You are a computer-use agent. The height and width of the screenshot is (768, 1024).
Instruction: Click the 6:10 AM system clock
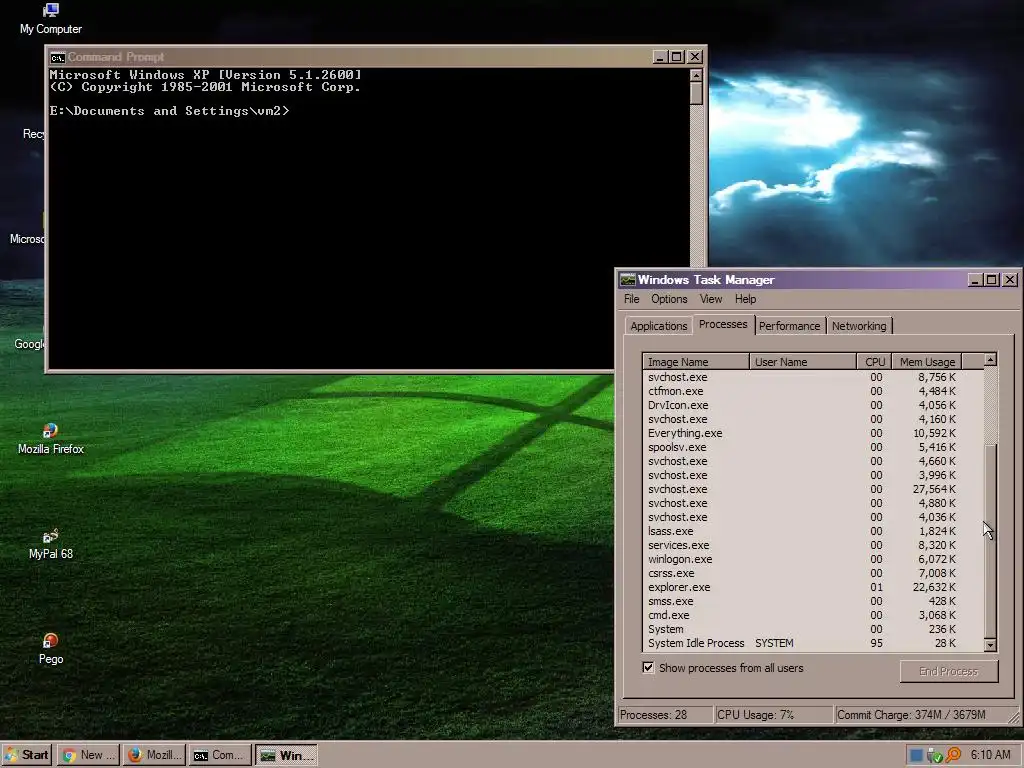click(990, 755)
